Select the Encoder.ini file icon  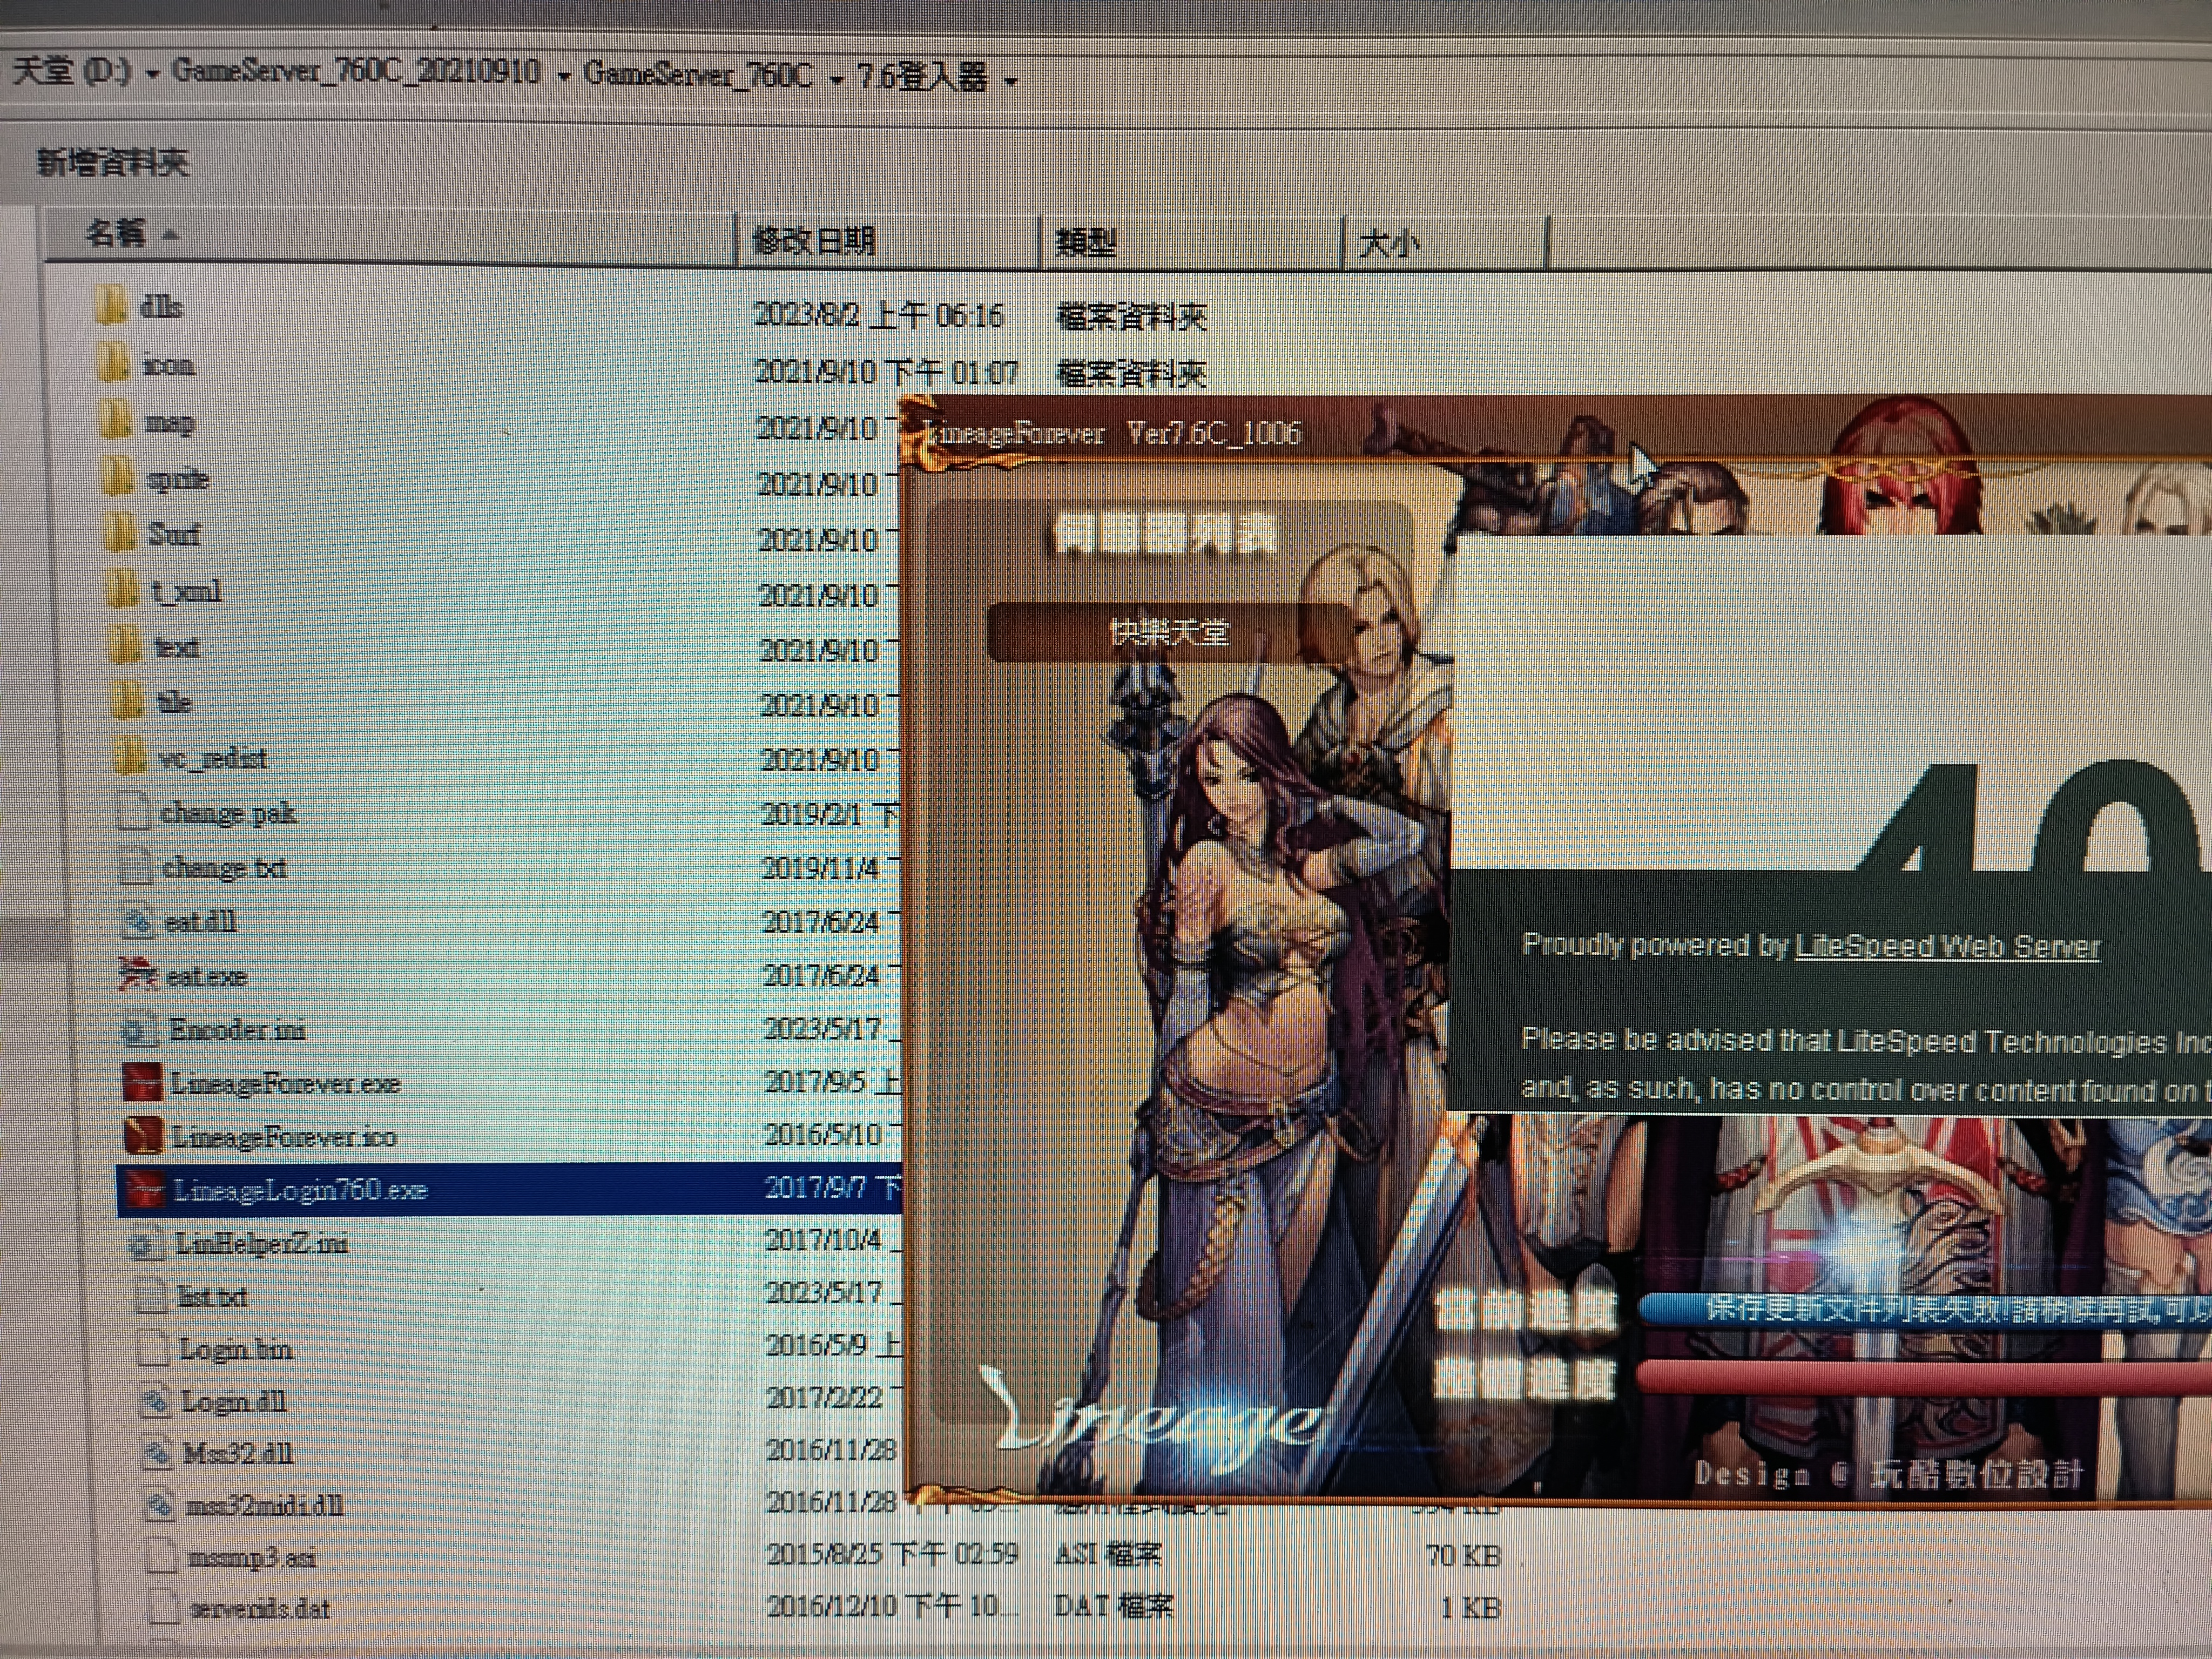[x=139, y=1028]
